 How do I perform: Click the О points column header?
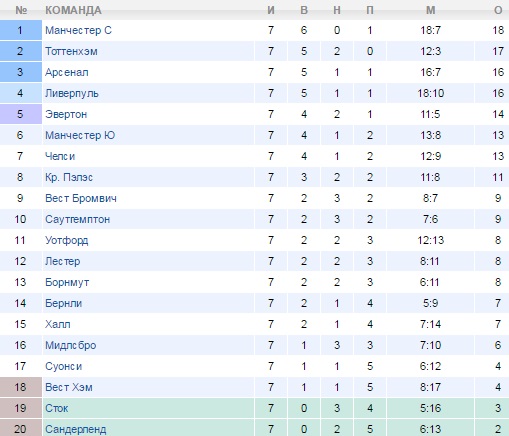tap(498, 10)
